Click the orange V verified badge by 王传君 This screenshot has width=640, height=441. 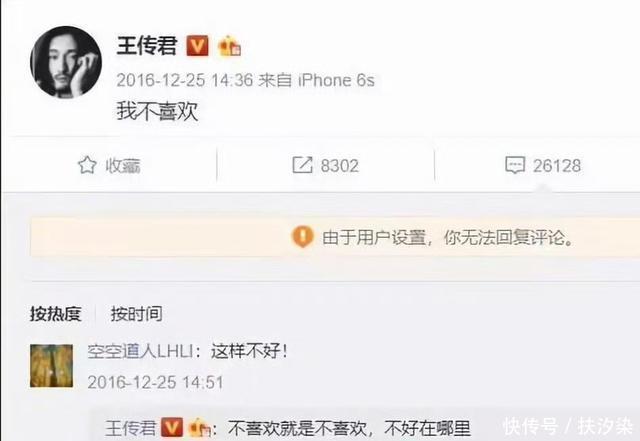pyautogui.click(x=198, y=45)
